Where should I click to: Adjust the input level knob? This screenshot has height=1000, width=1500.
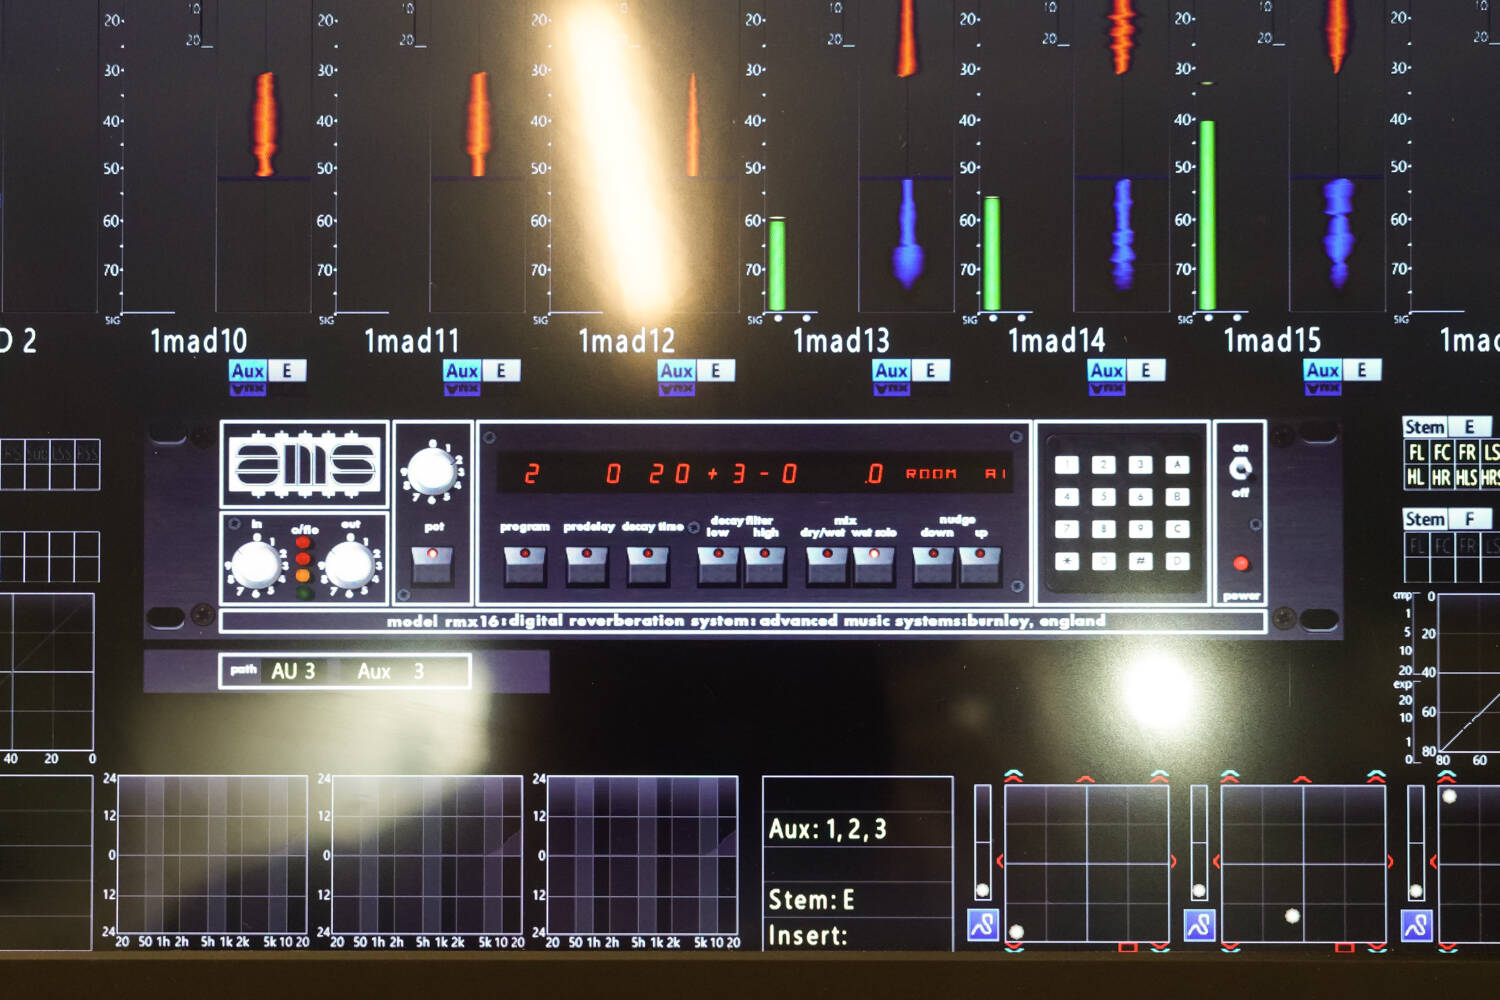tap(256, 565)
